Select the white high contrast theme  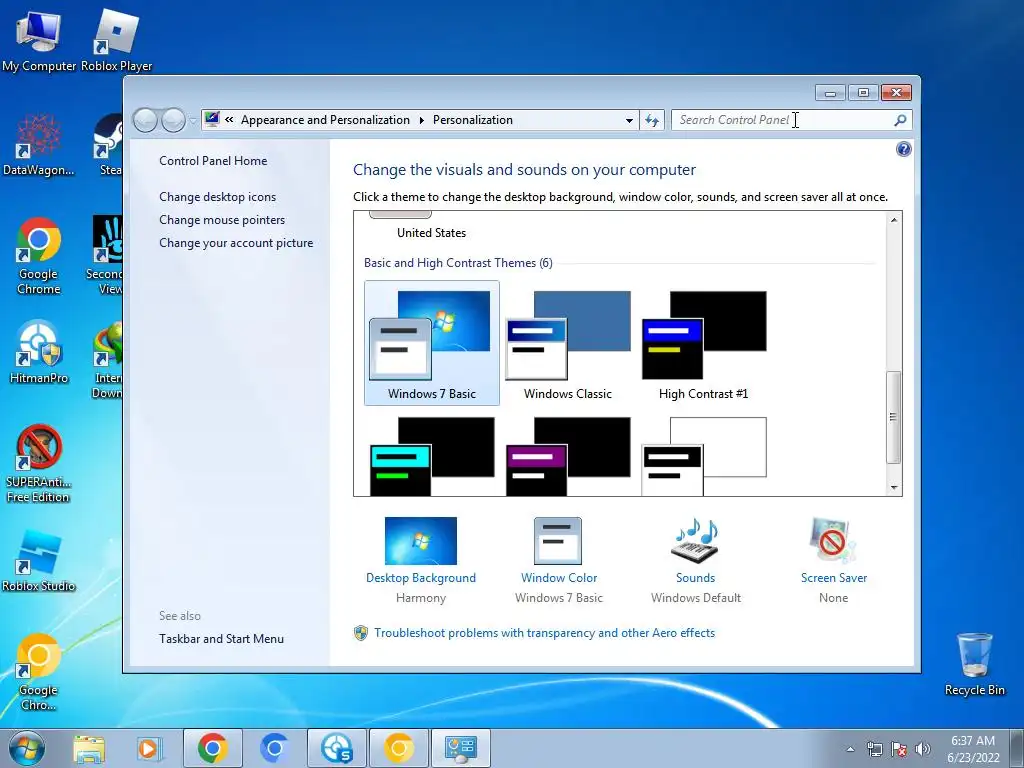click(703, 456)
